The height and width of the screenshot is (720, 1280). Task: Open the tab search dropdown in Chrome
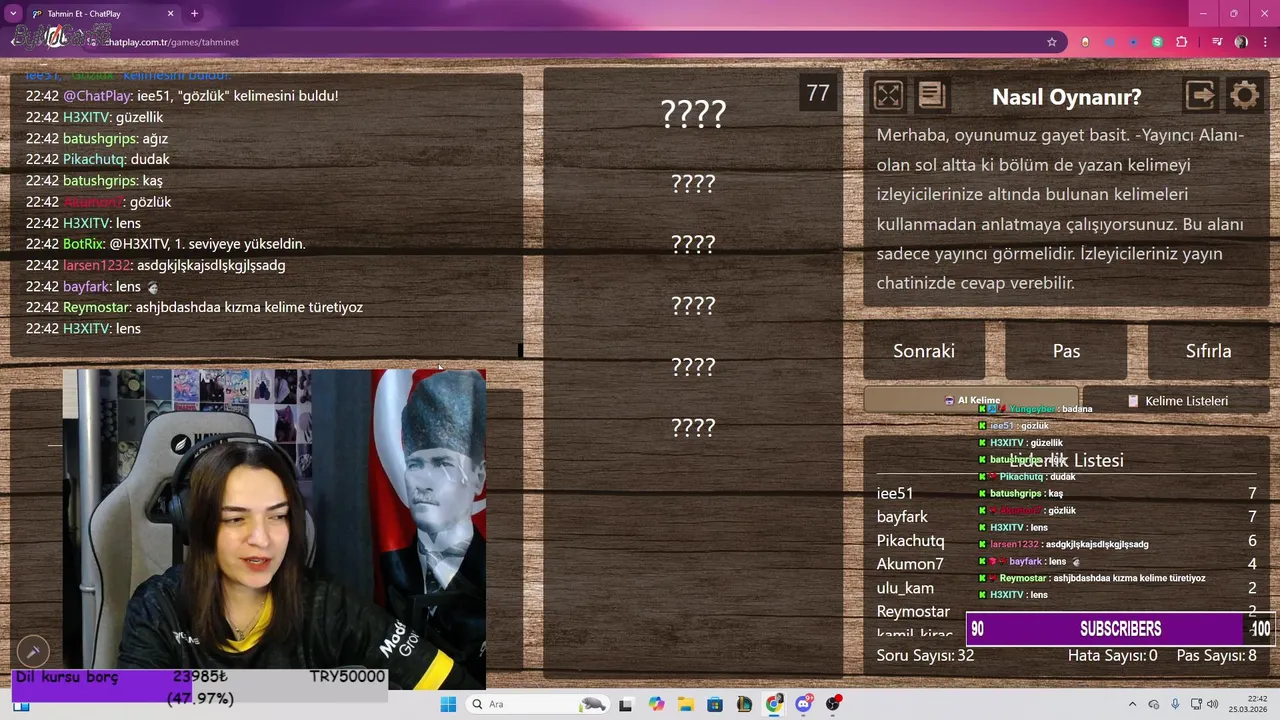[x=13, y=13]
